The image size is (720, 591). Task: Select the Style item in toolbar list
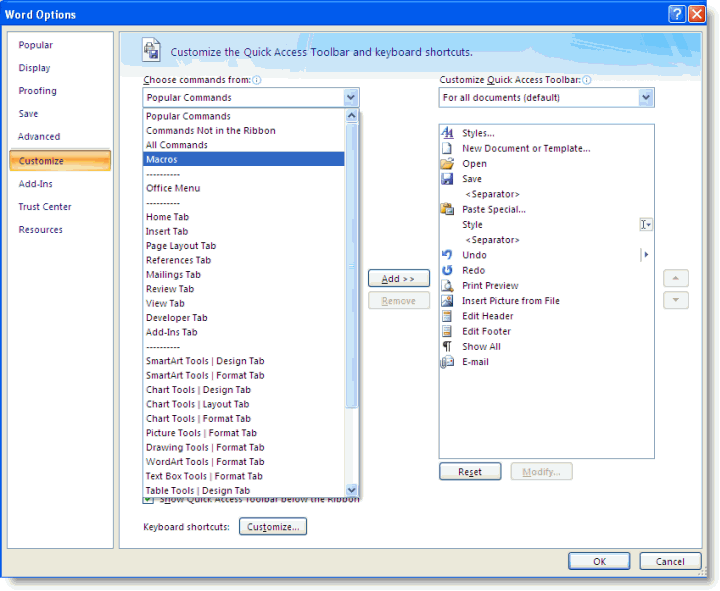point(546,225)
